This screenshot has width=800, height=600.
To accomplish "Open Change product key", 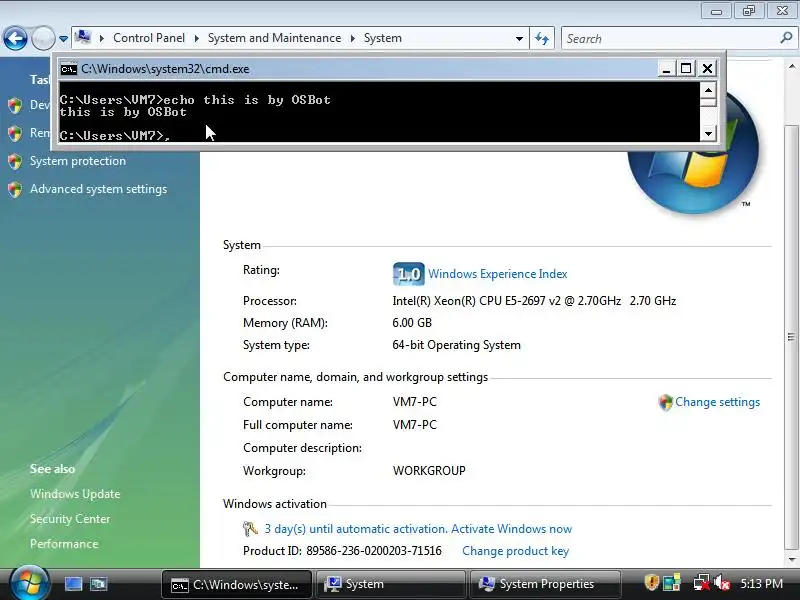I will [515, 551].
